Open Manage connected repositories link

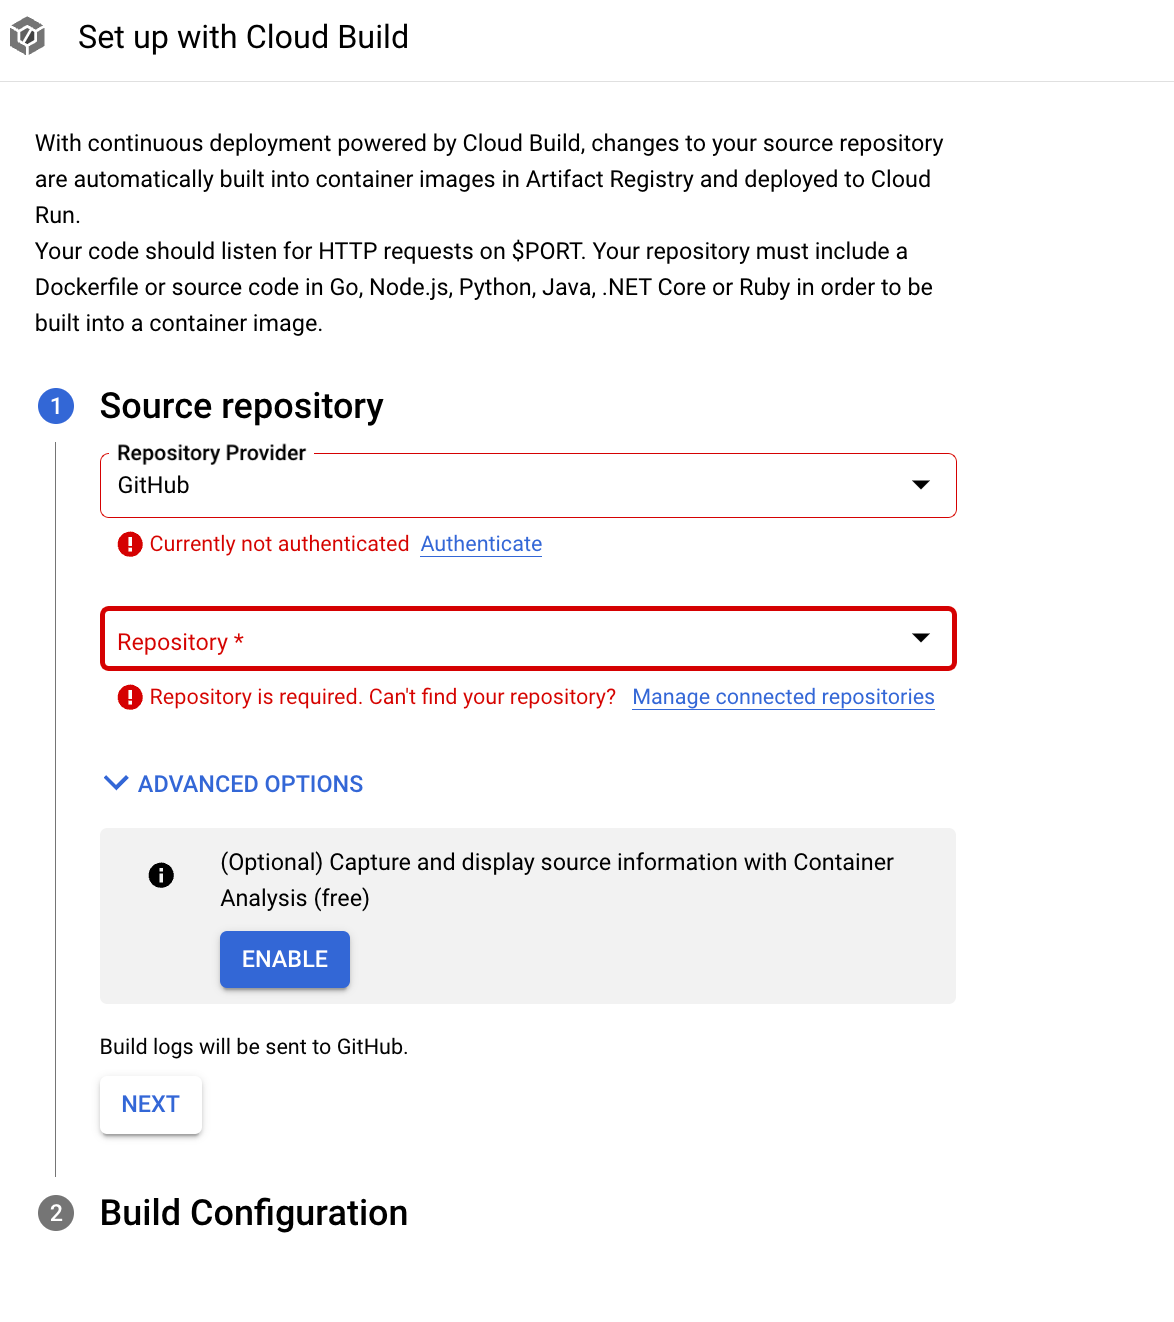pyautogui.click(x=783, y=697)
